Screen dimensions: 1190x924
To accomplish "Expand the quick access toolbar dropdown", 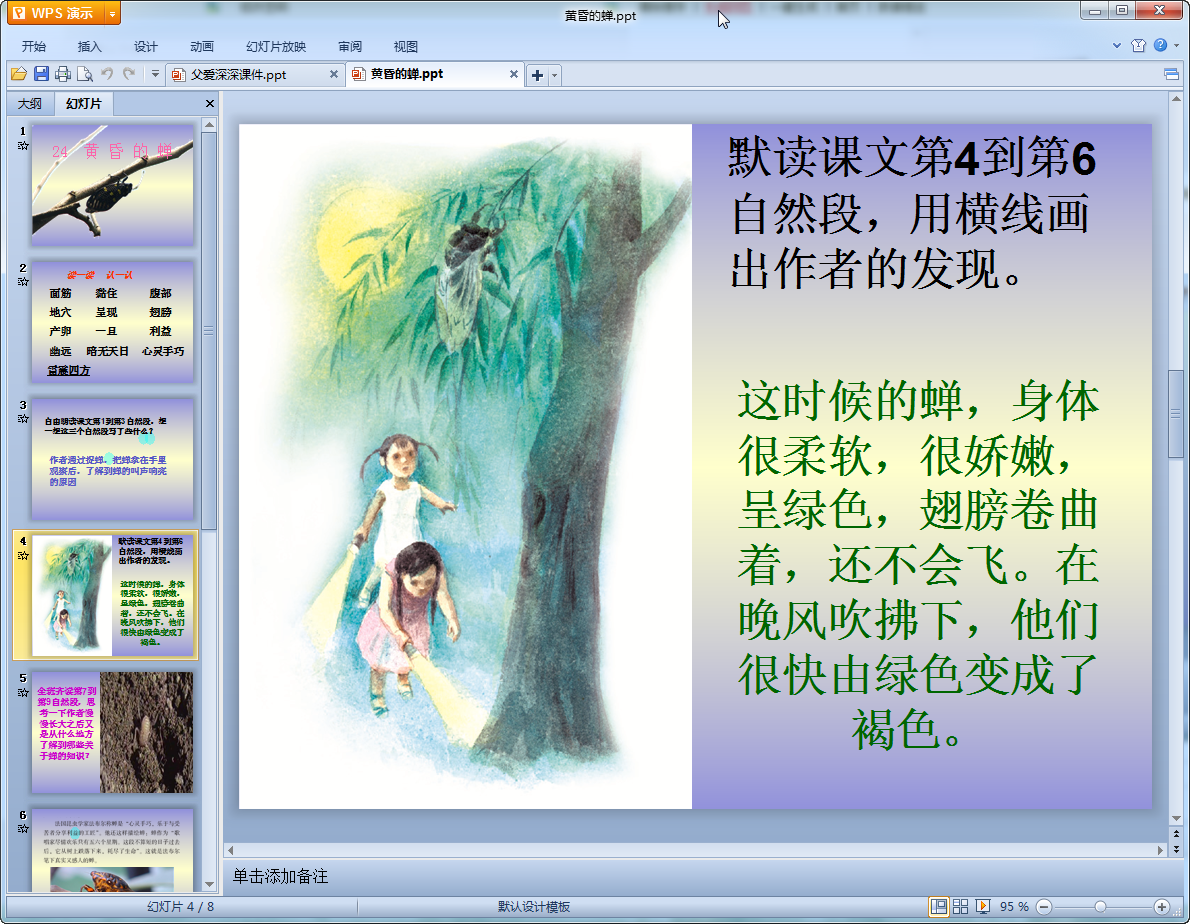I will [x=155, y=74].
